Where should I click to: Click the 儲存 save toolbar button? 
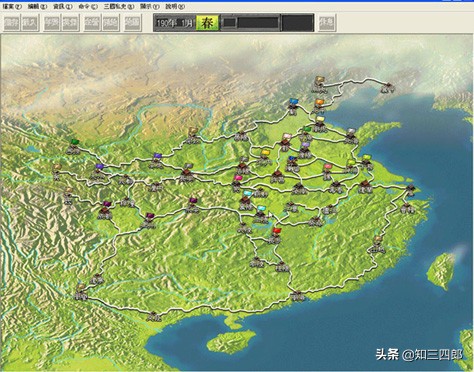pyautogui.click(x=12, y=23)
